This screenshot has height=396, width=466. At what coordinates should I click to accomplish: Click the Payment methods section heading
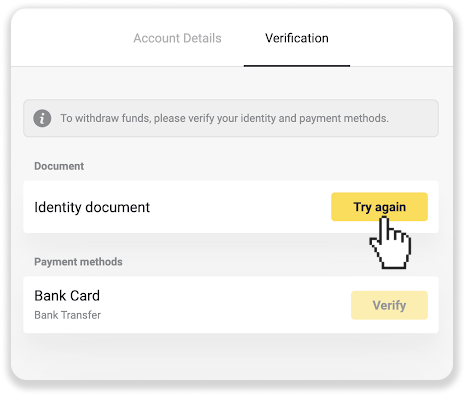78,262
